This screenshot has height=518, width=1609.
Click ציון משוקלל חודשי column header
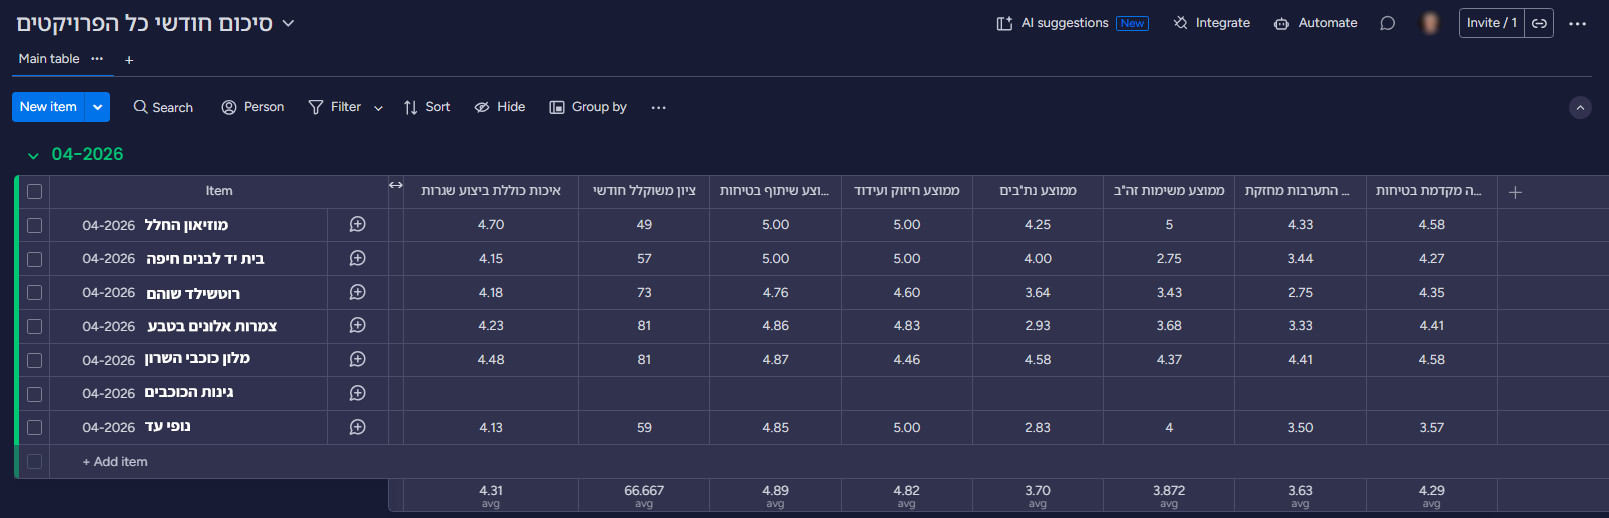click(x=644, y=191)
